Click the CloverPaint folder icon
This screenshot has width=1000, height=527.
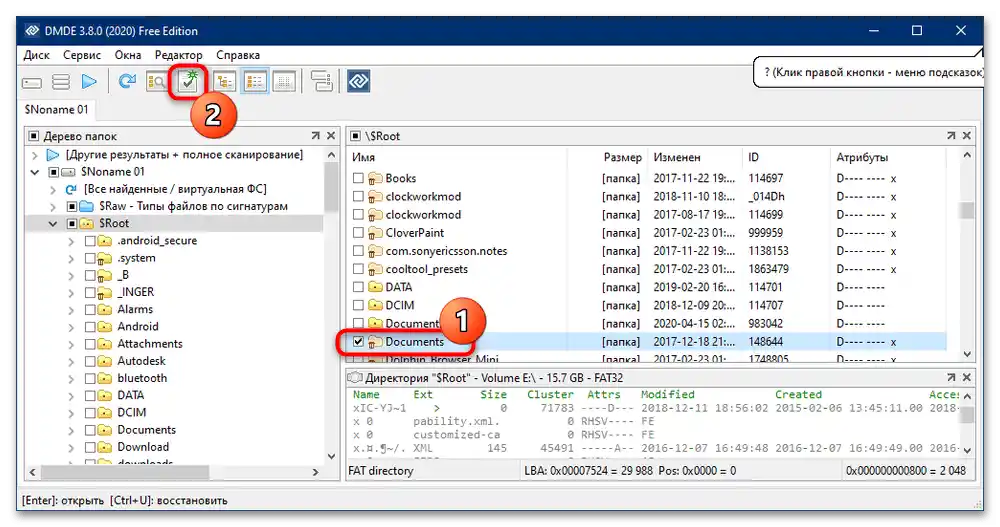click(x=375, y=233)
